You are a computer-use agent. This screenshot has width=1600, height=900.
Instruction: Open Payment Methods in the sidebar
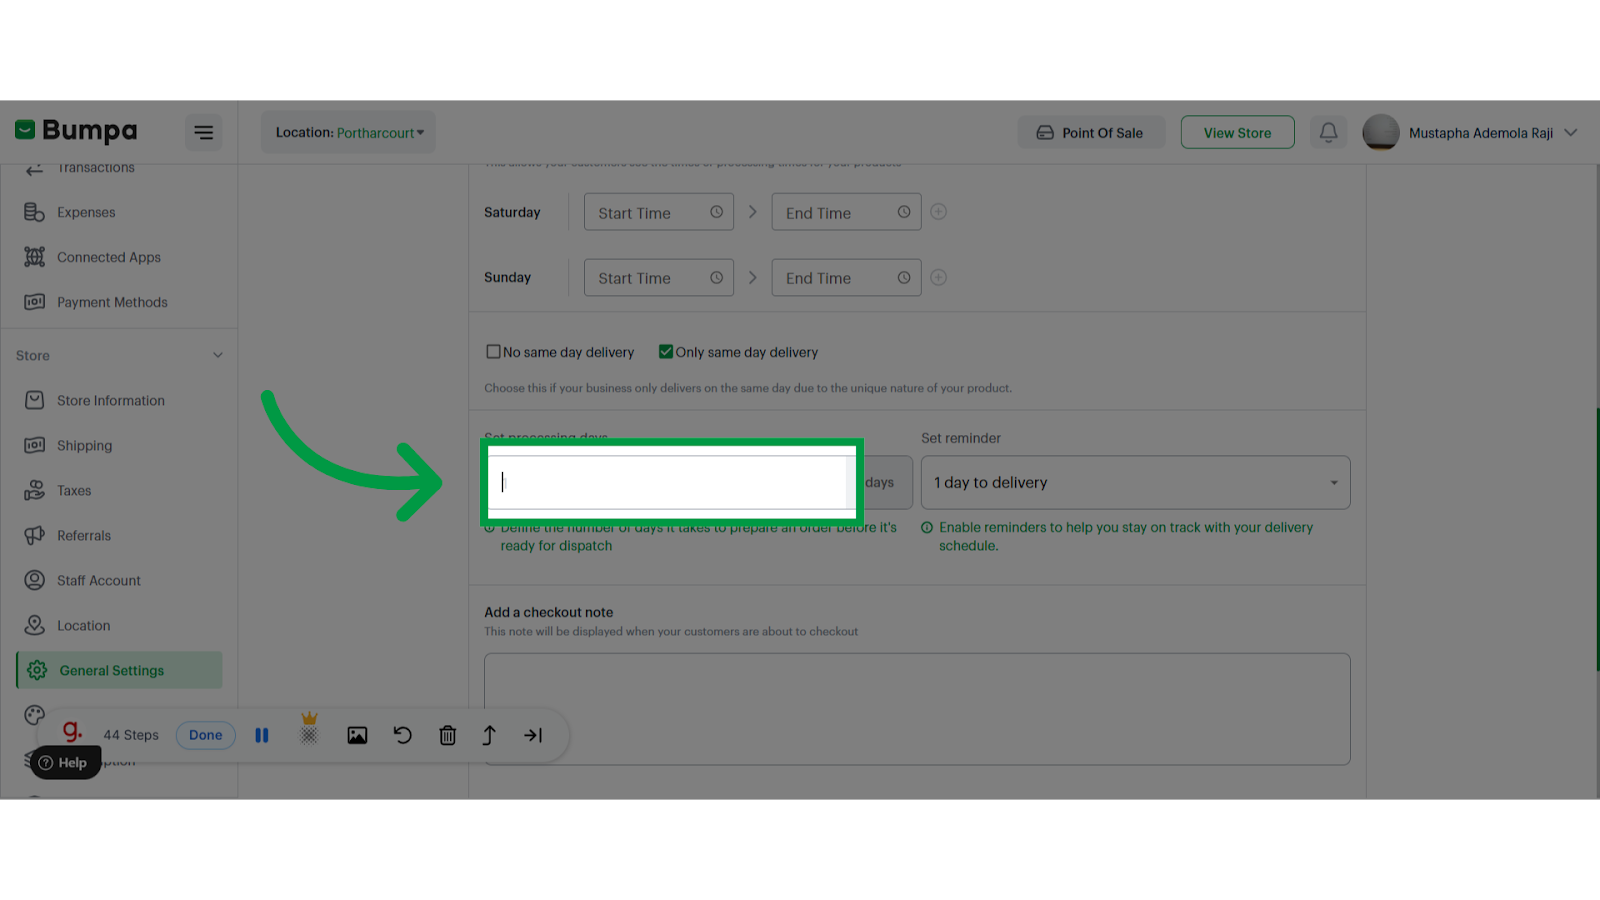112,302
